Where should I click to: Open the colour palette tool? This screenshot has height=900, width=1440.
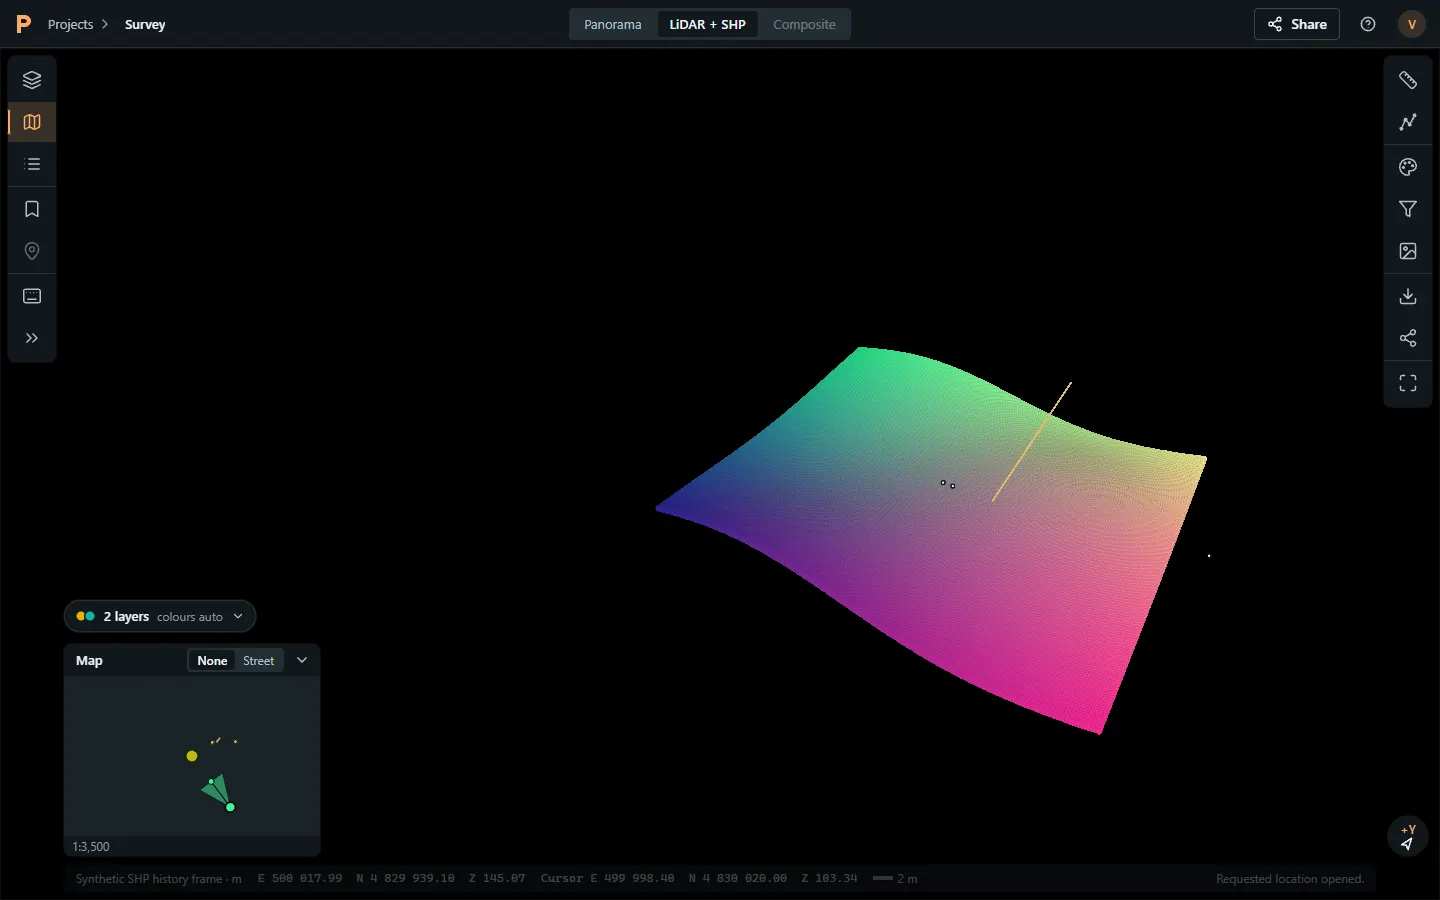coord(1408,167)
